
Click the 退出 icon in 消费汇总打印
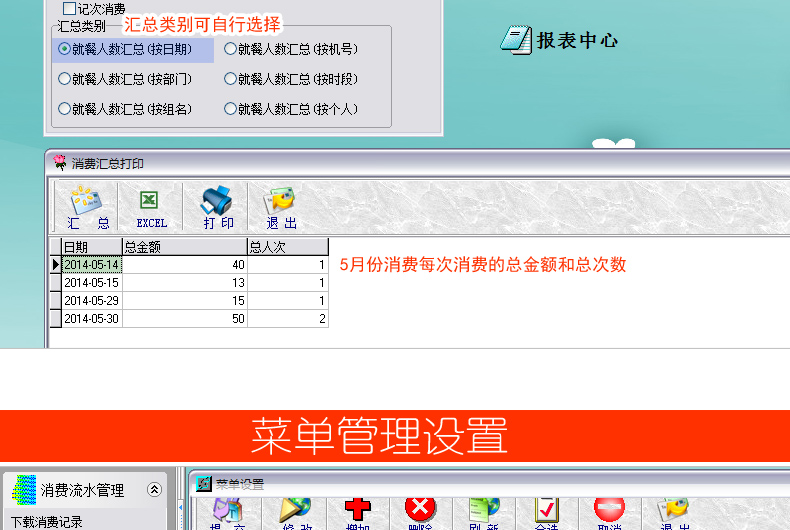pyautogui.click(x=280, y=207)
